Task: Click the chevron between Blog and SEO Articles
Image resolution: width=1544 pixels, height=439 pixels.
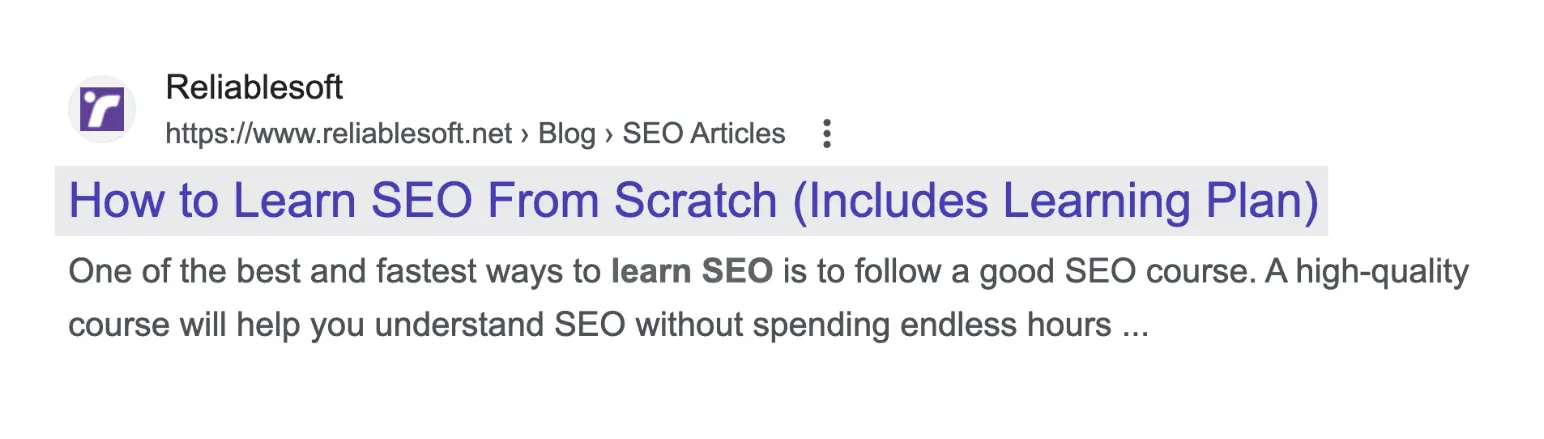Action: pos(609,133)
